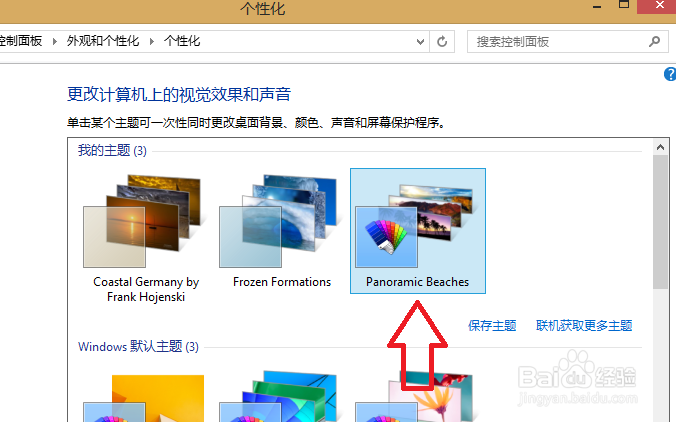The image size is (676, 422).
Task: Focus the 搜索控制面板 search field
Action: [567, 42]
